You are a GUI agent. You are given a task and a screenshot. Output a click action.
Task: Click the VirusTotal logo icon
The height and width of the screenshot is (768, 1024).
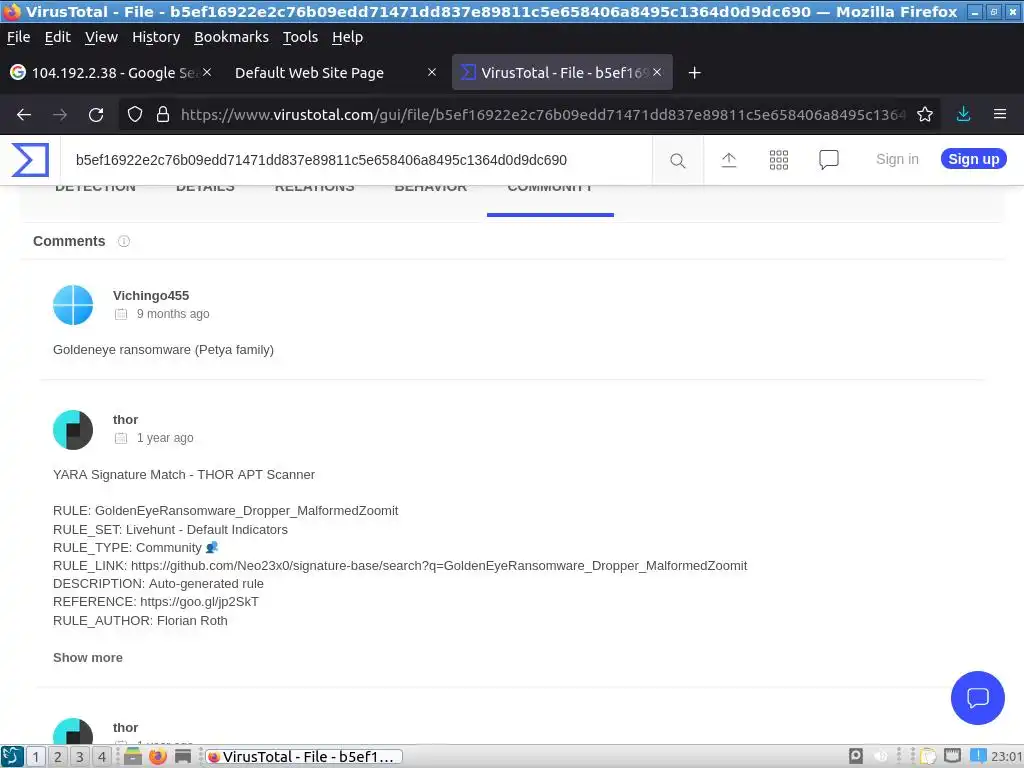(x=30, y=160)
